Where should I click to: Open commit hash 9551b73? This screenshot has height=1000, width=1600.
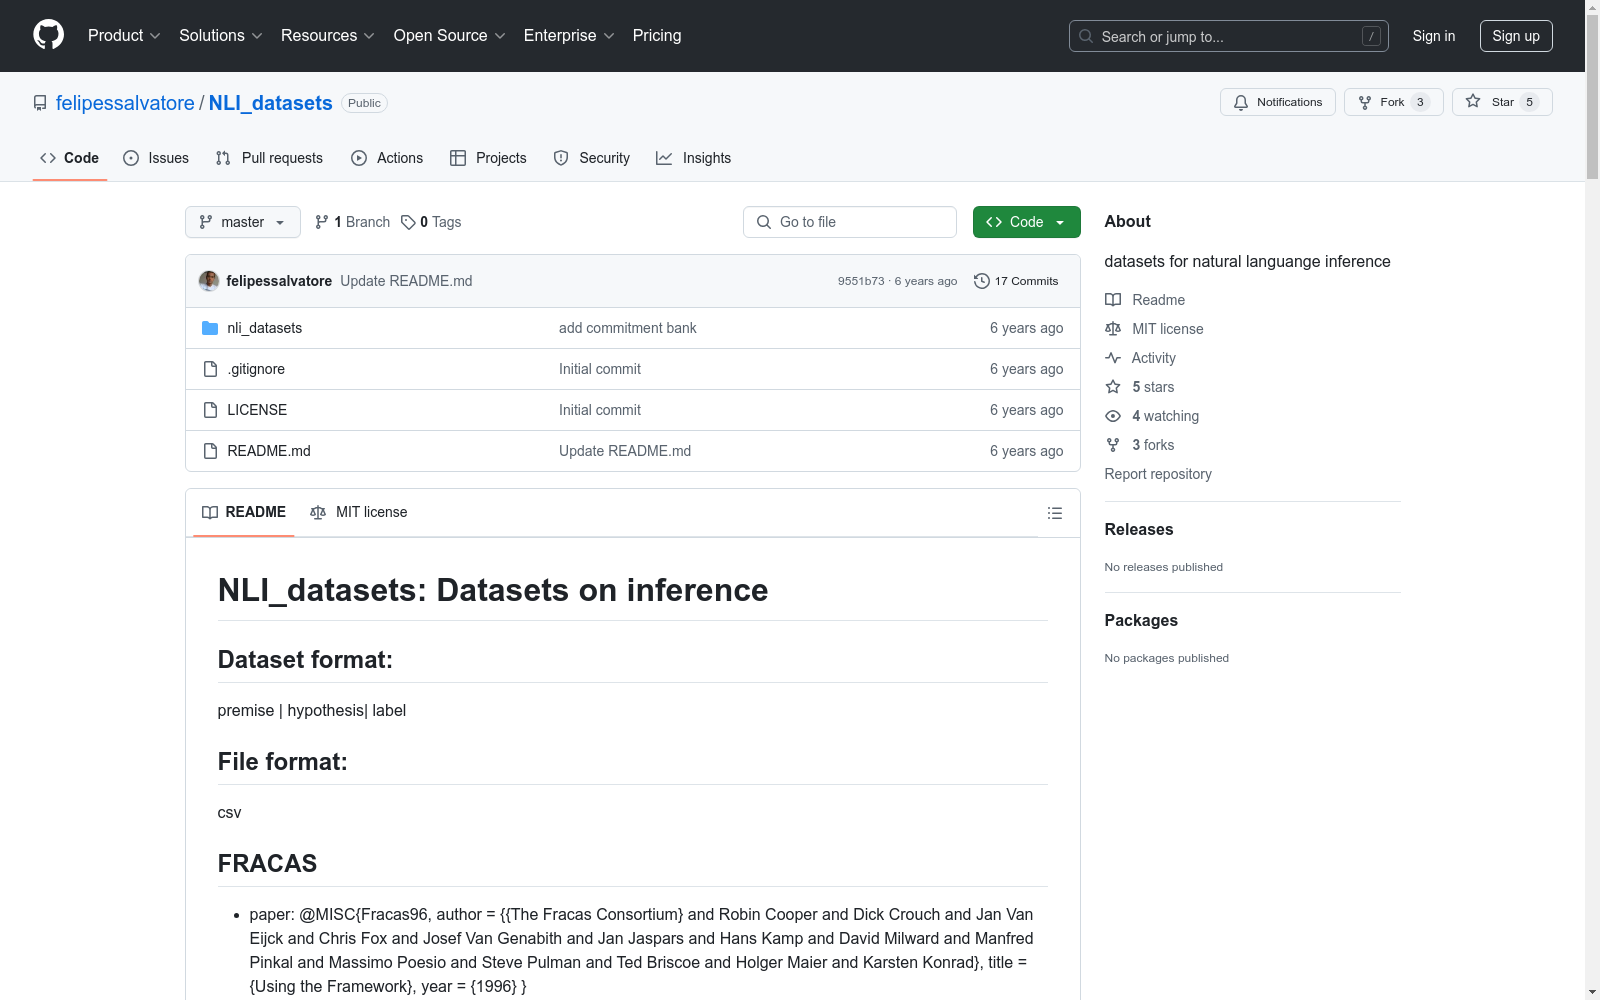tap(861, 281)
